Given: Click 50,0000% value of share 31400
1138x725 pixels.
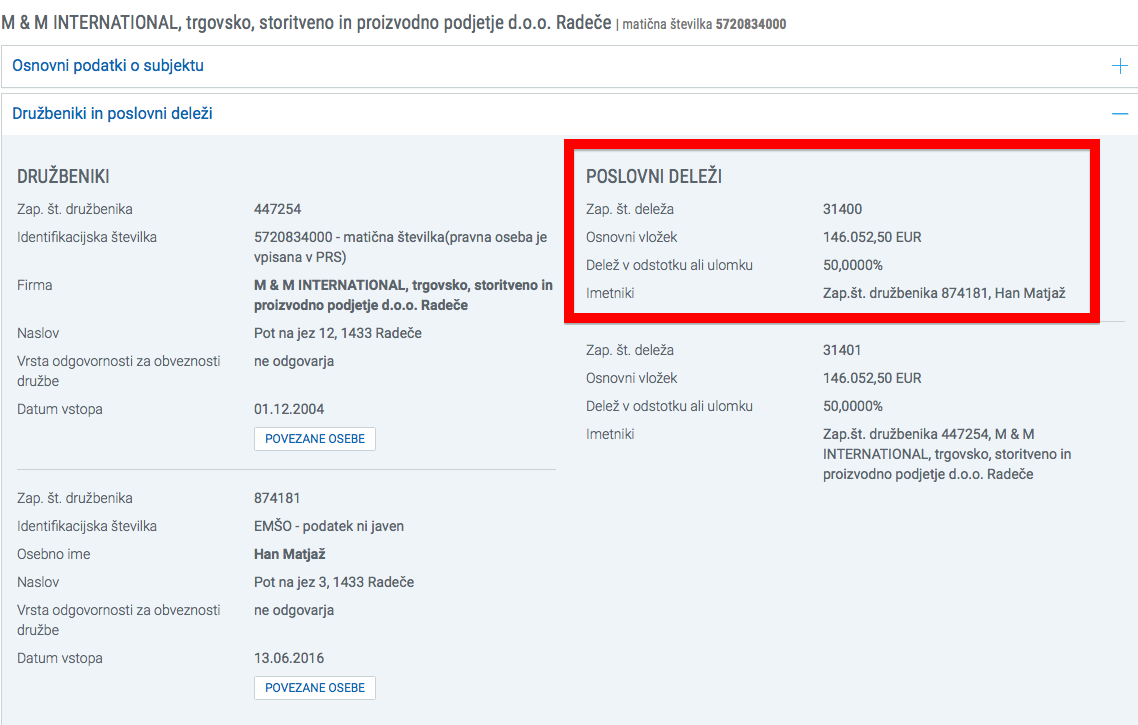Looking at the screenshot, I should click(x=853, y=265).
